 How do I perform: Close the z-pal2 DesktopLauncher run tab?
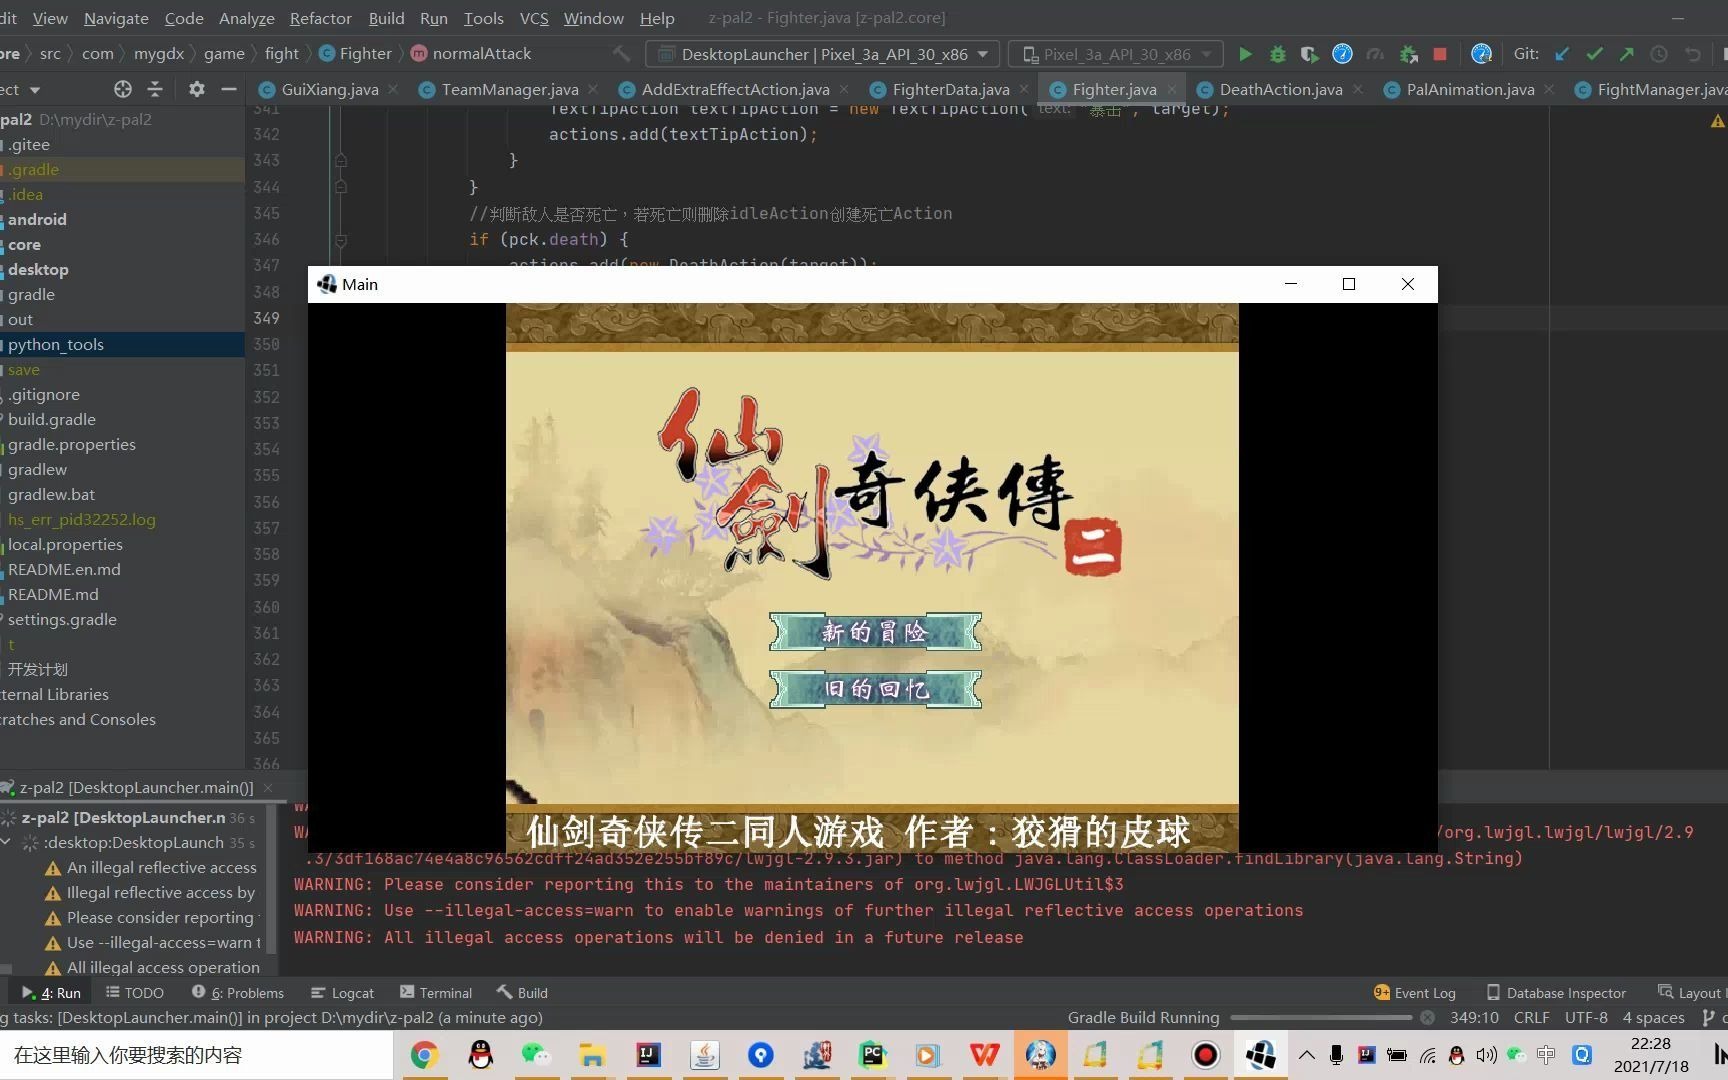tap(268, 788)
